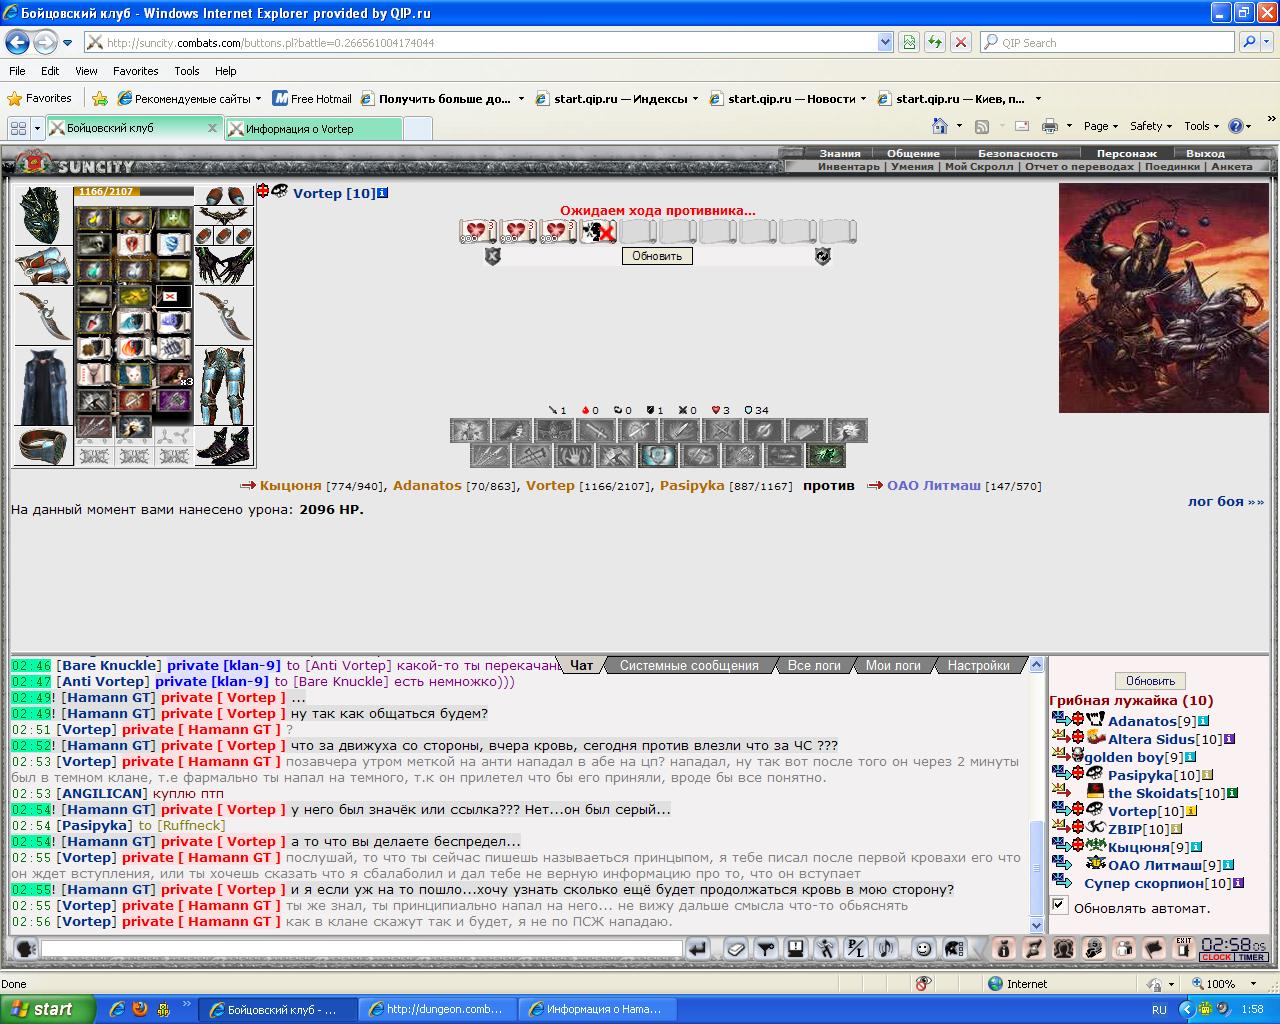Click the ring equipment slot
The width and height of the screenshot is (1280, 1024).
[x=43, y=446]
